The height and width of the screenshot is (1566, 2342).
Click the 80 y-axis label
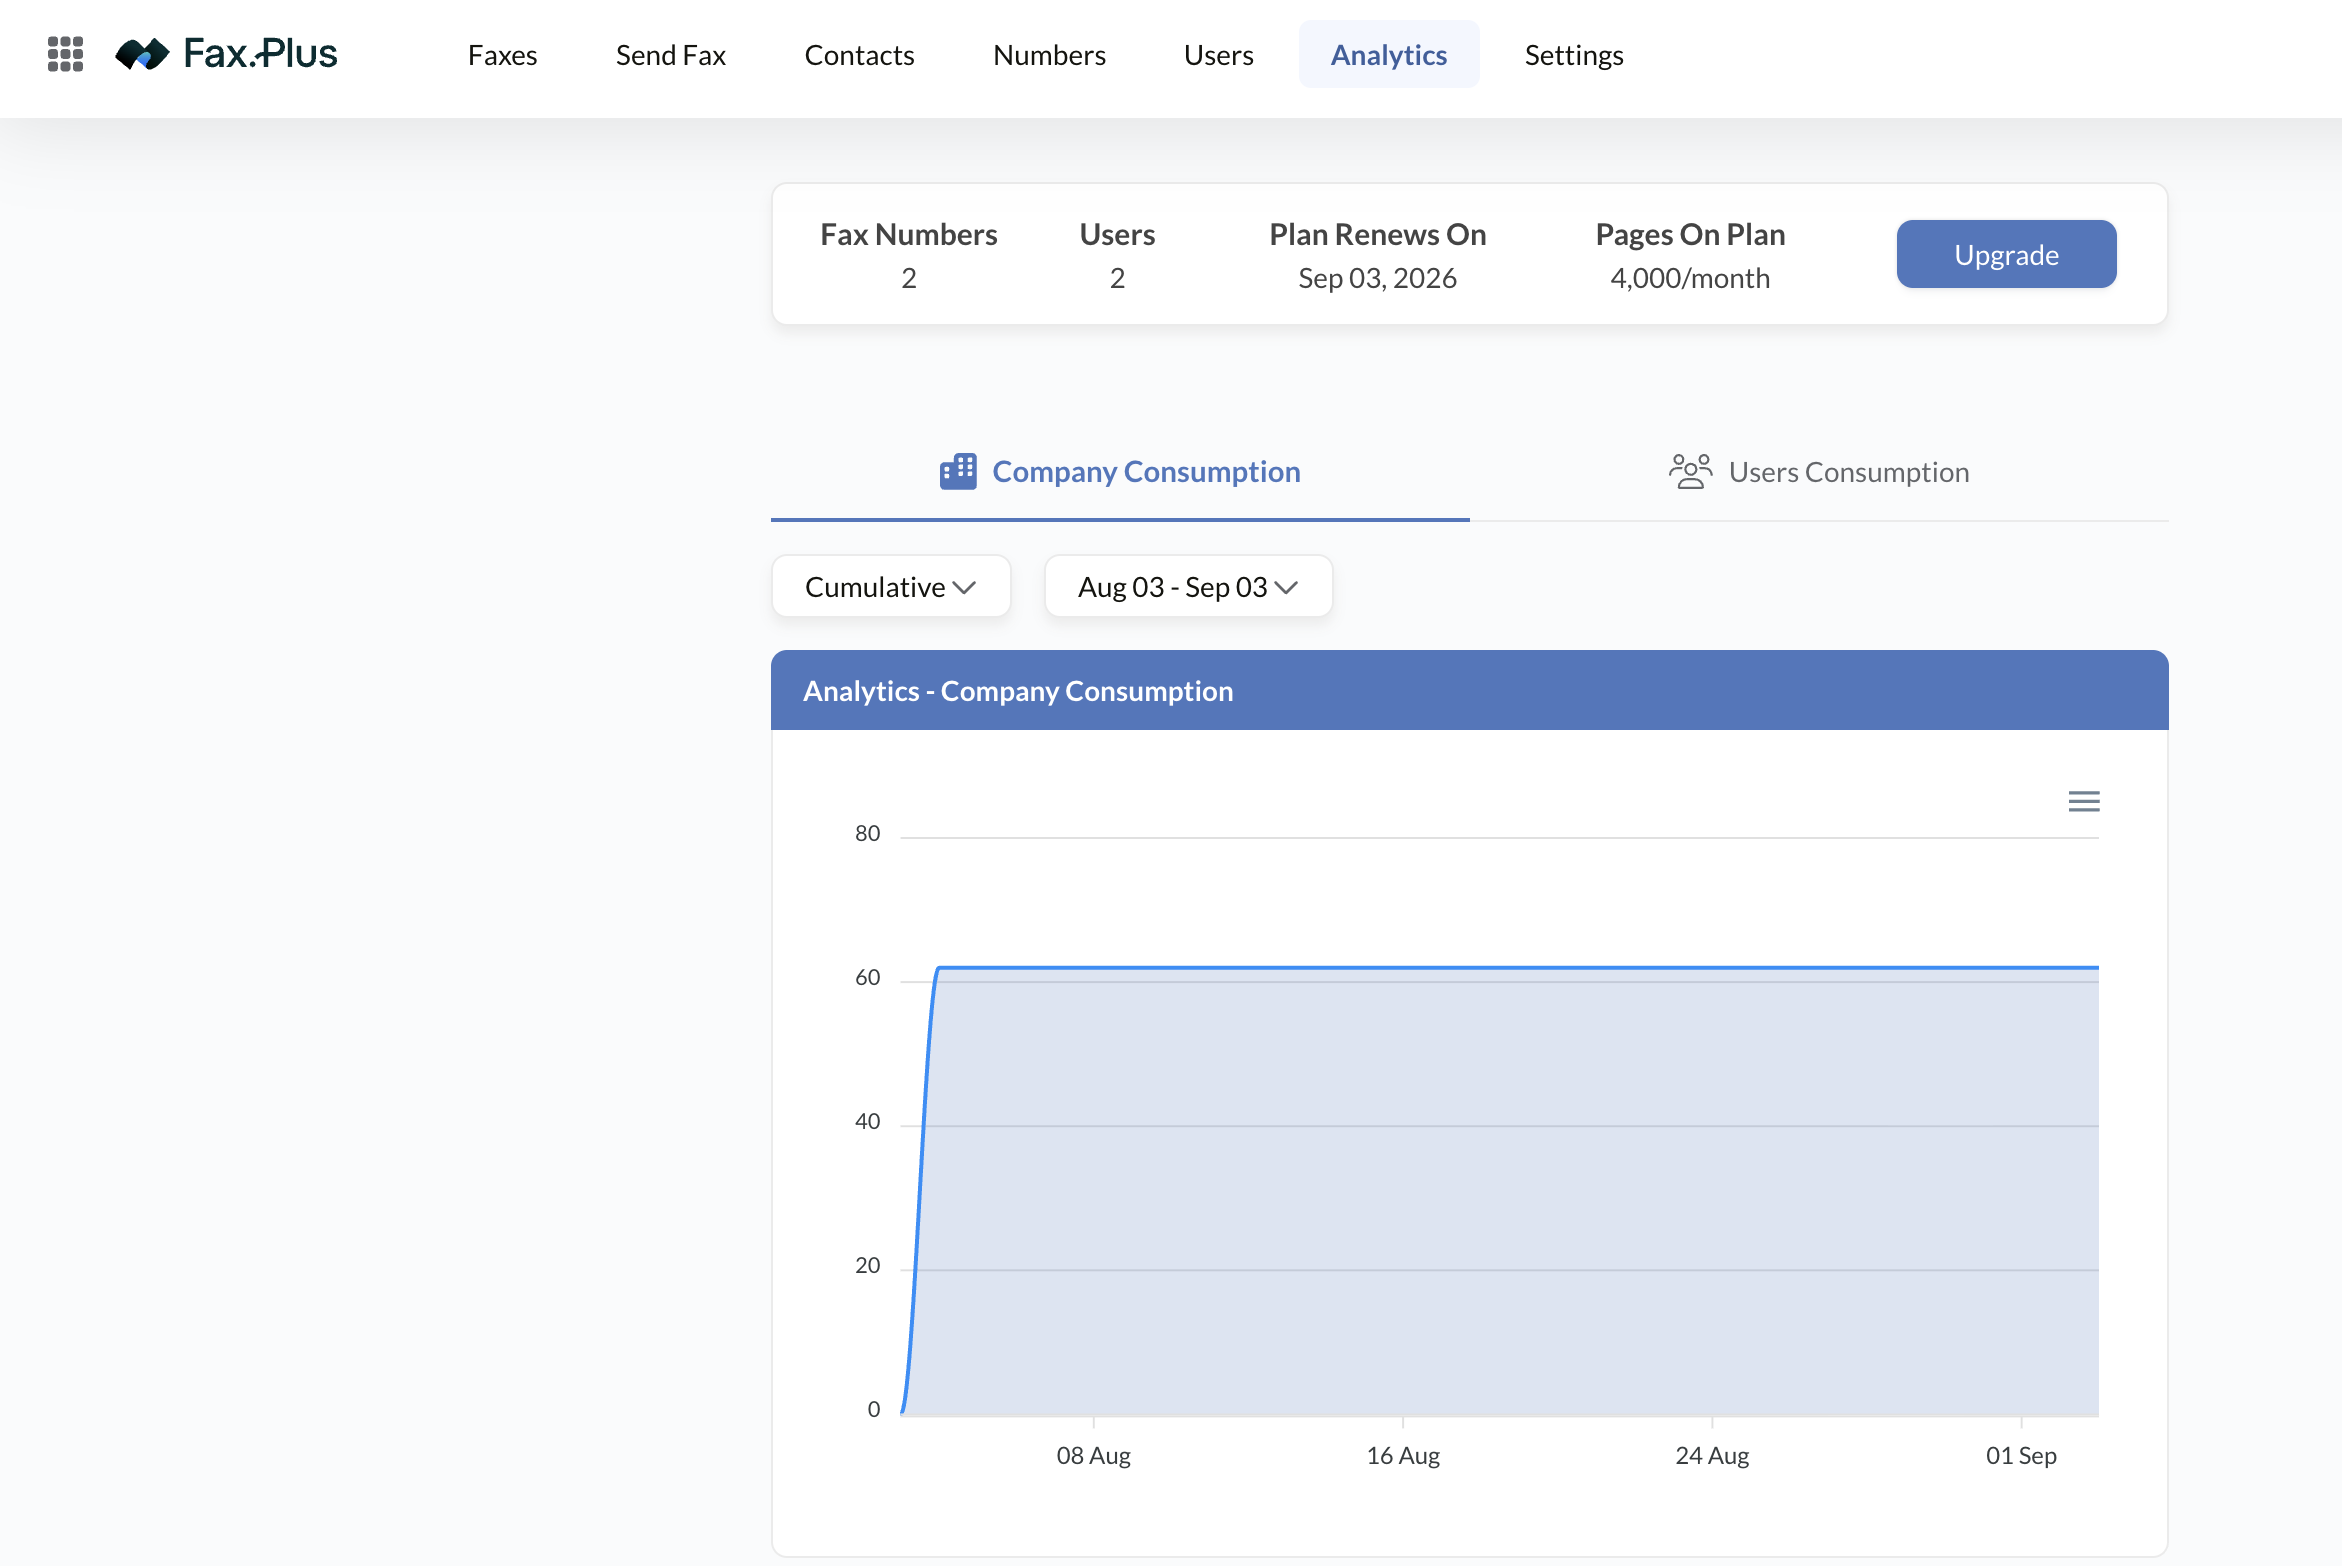click(x=867, y=834)
